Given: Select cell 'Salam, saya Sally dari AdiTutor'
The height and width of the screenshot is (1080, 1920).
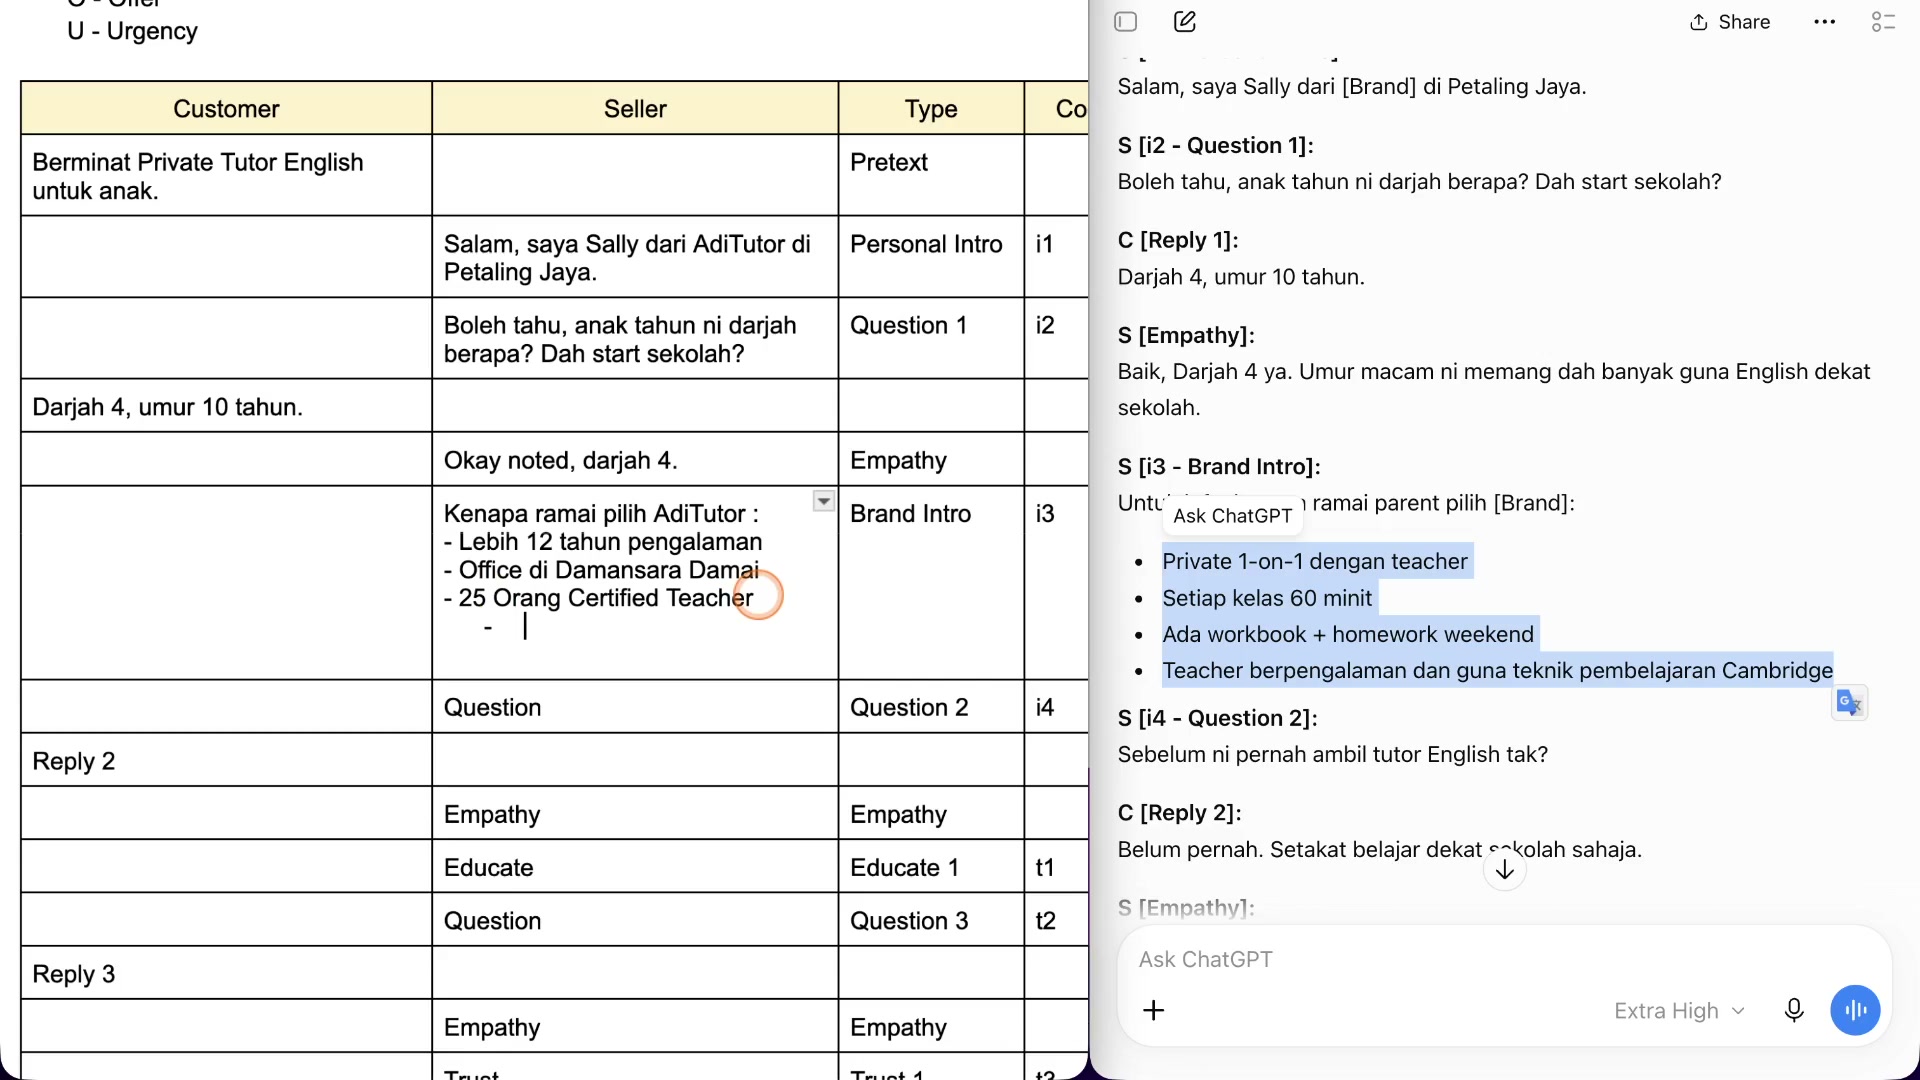Looking at the screenshot, I should tap(635, 258).
